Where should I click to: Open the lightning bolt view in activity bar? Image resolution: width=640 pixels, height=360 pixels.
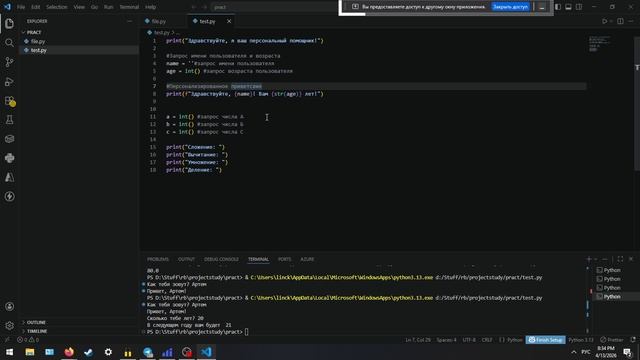point(9,196)
